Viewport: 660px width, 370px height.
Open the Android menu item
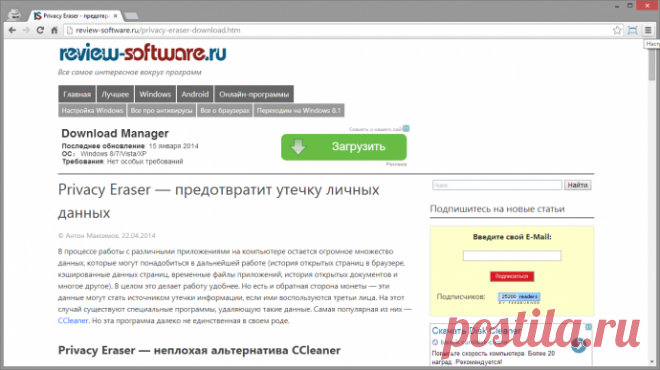click(x=195, y=94)
